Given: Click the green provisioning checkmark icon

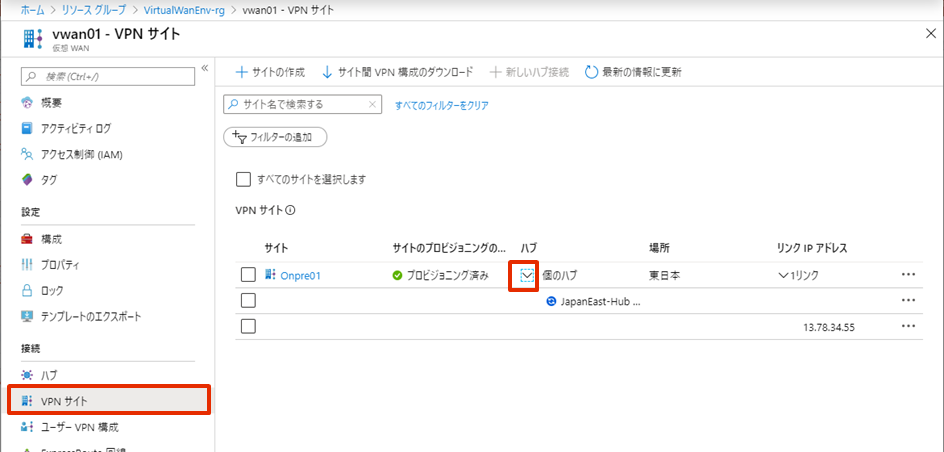Looking at the screenshot, I should 397,276.
